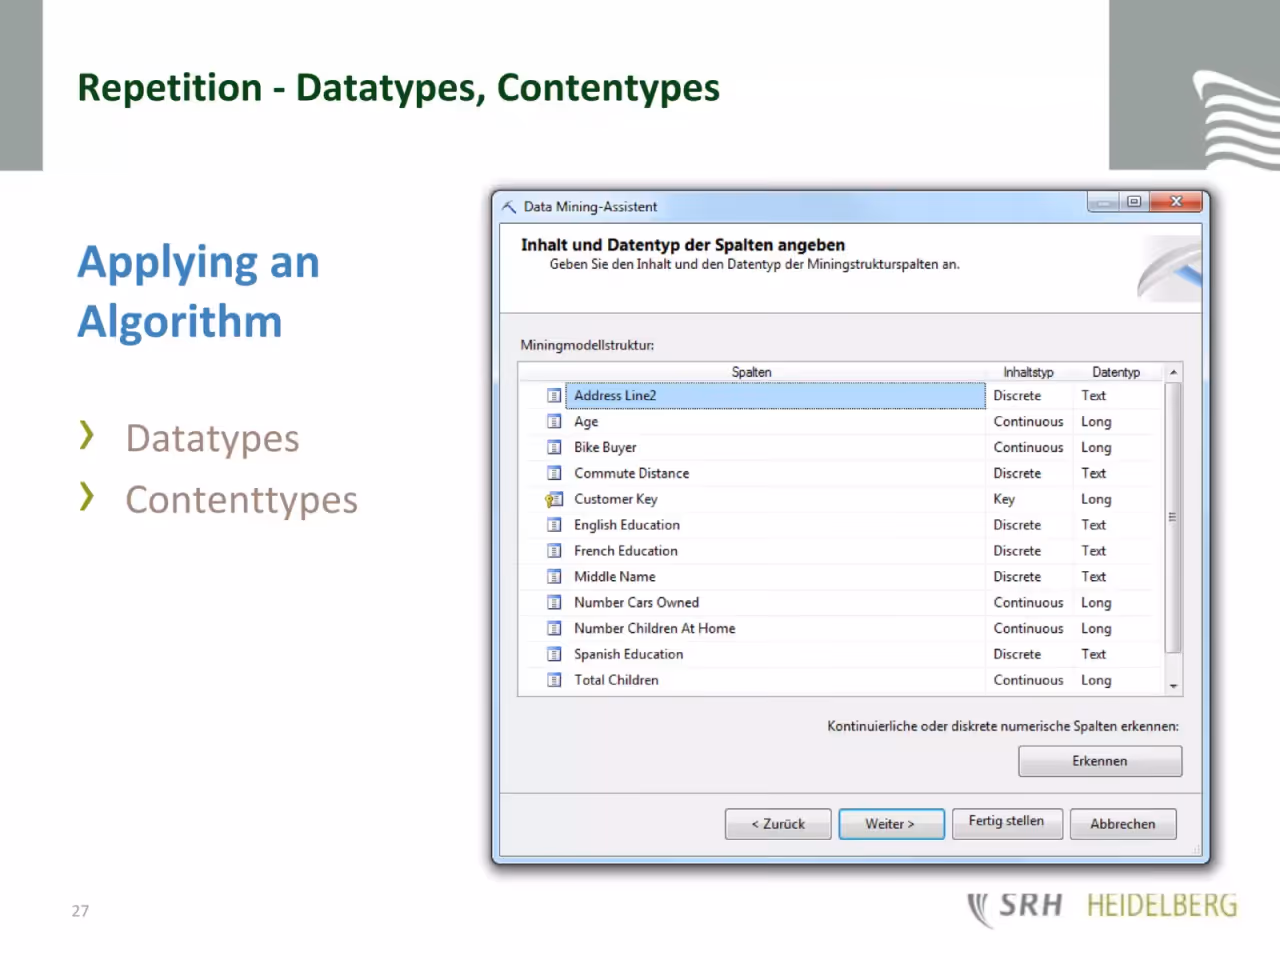Click the Datentyp column header
Image resolution: width=1280 pixels, height=960 pixels.
point(1116,372)
